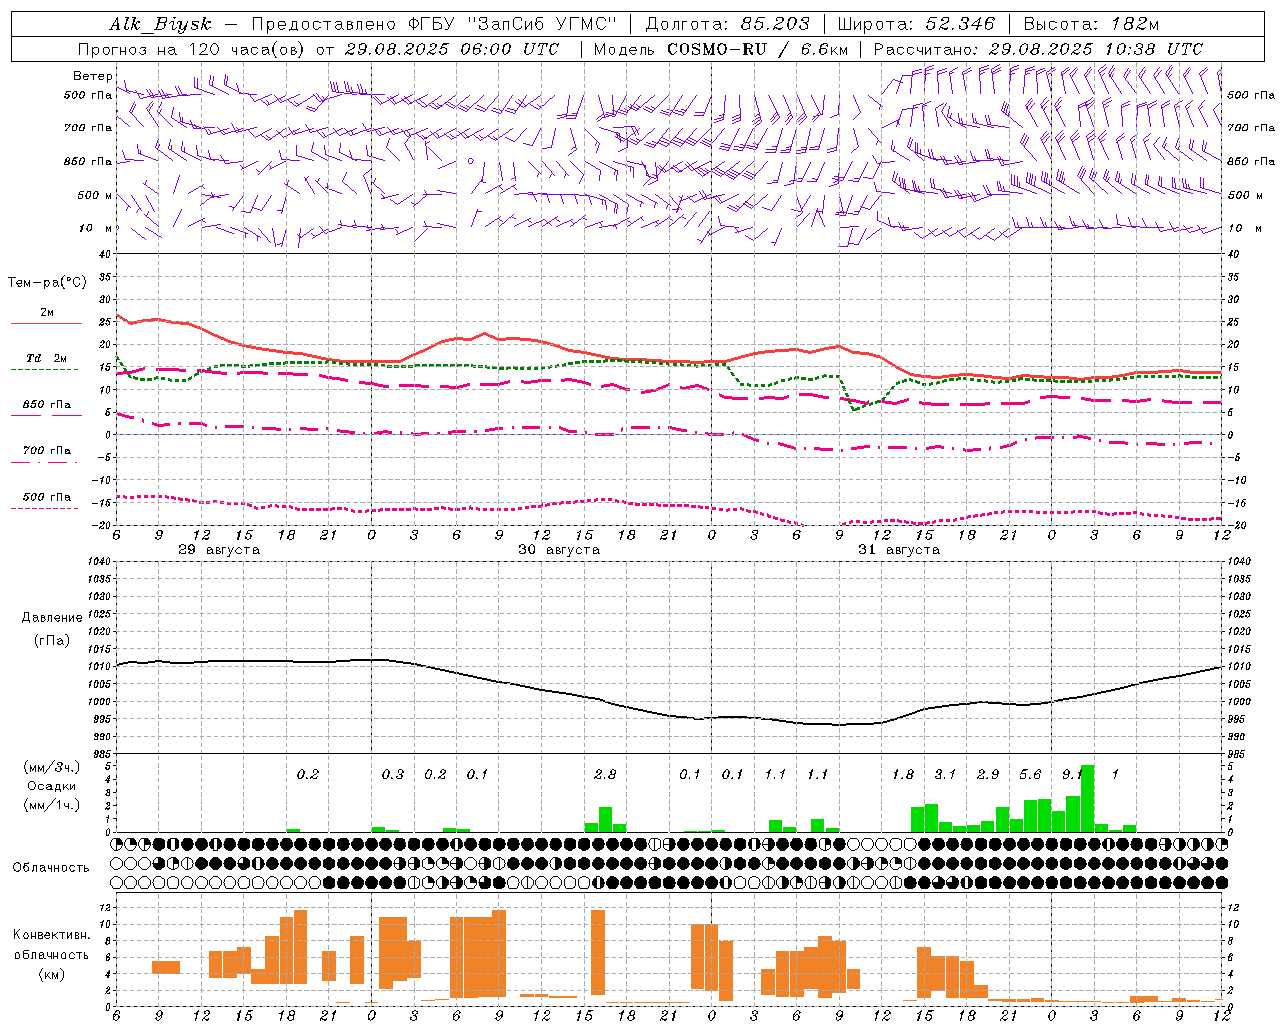Click the '31 августа' date label
The height and width of the screenshot is (1024, 1280).
pyautogui.click(x=899, y=550)
